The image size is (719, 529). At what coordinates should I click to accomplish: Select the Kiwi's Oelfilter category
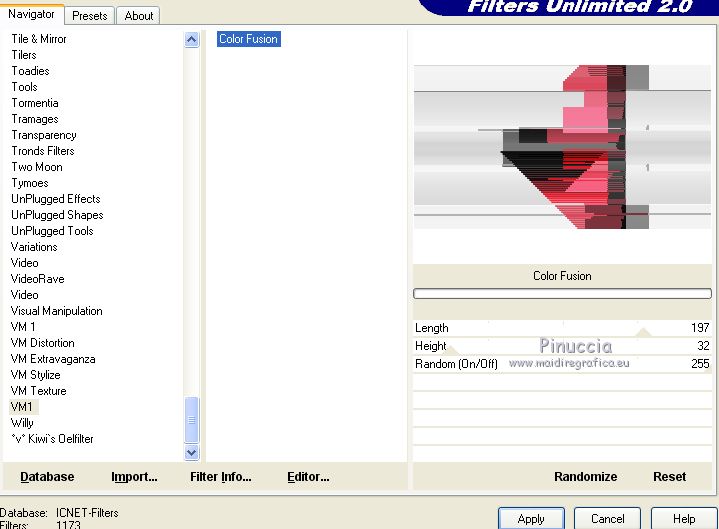tap(52, 439)
